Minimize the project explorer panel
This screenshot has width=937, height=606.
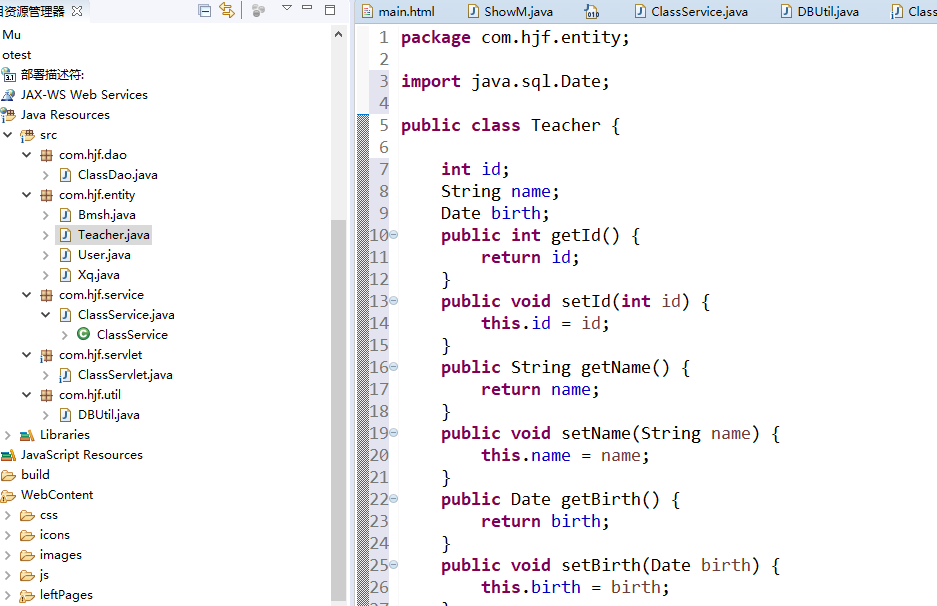tap(307, 8)
